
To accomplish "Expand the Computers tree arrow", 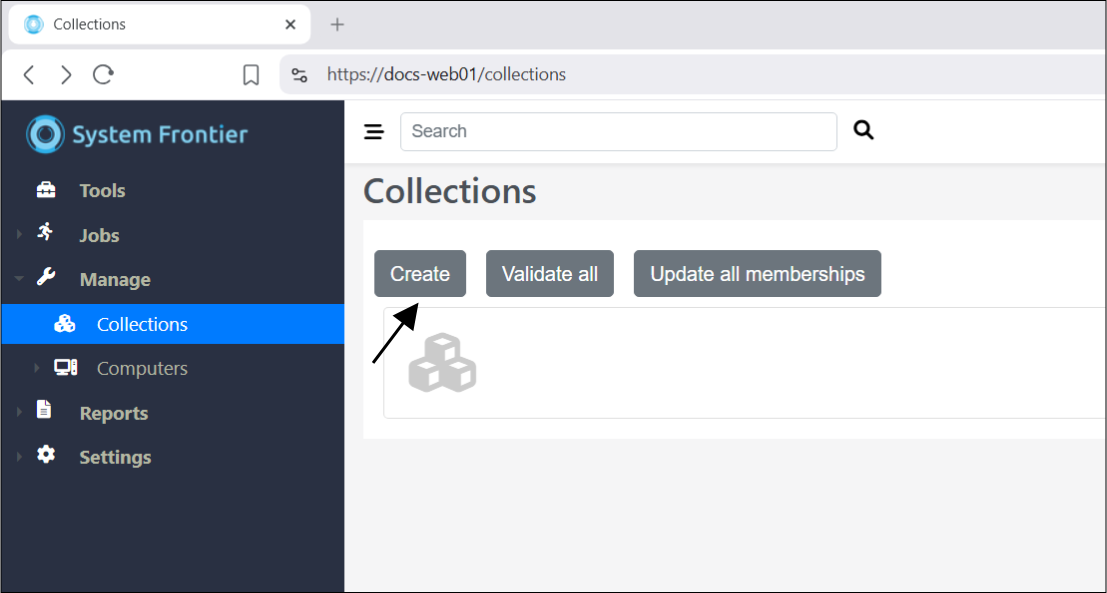I will coord(37,368).
